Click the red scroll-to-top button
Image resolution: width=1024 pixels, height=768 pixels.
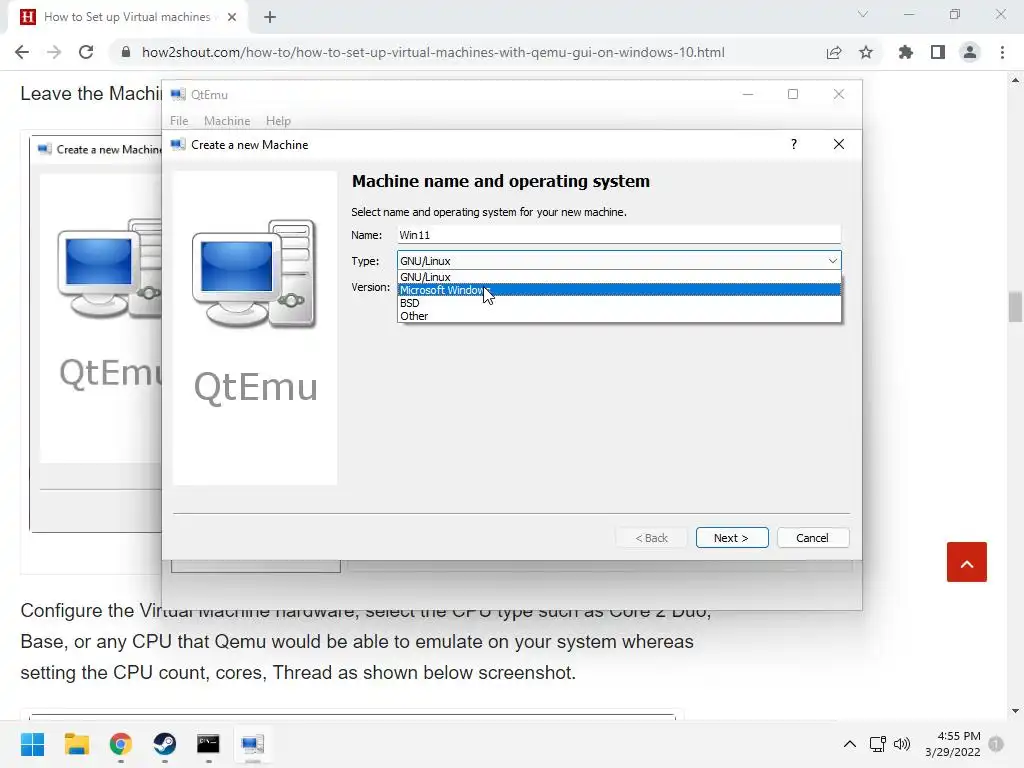(967, 562)
